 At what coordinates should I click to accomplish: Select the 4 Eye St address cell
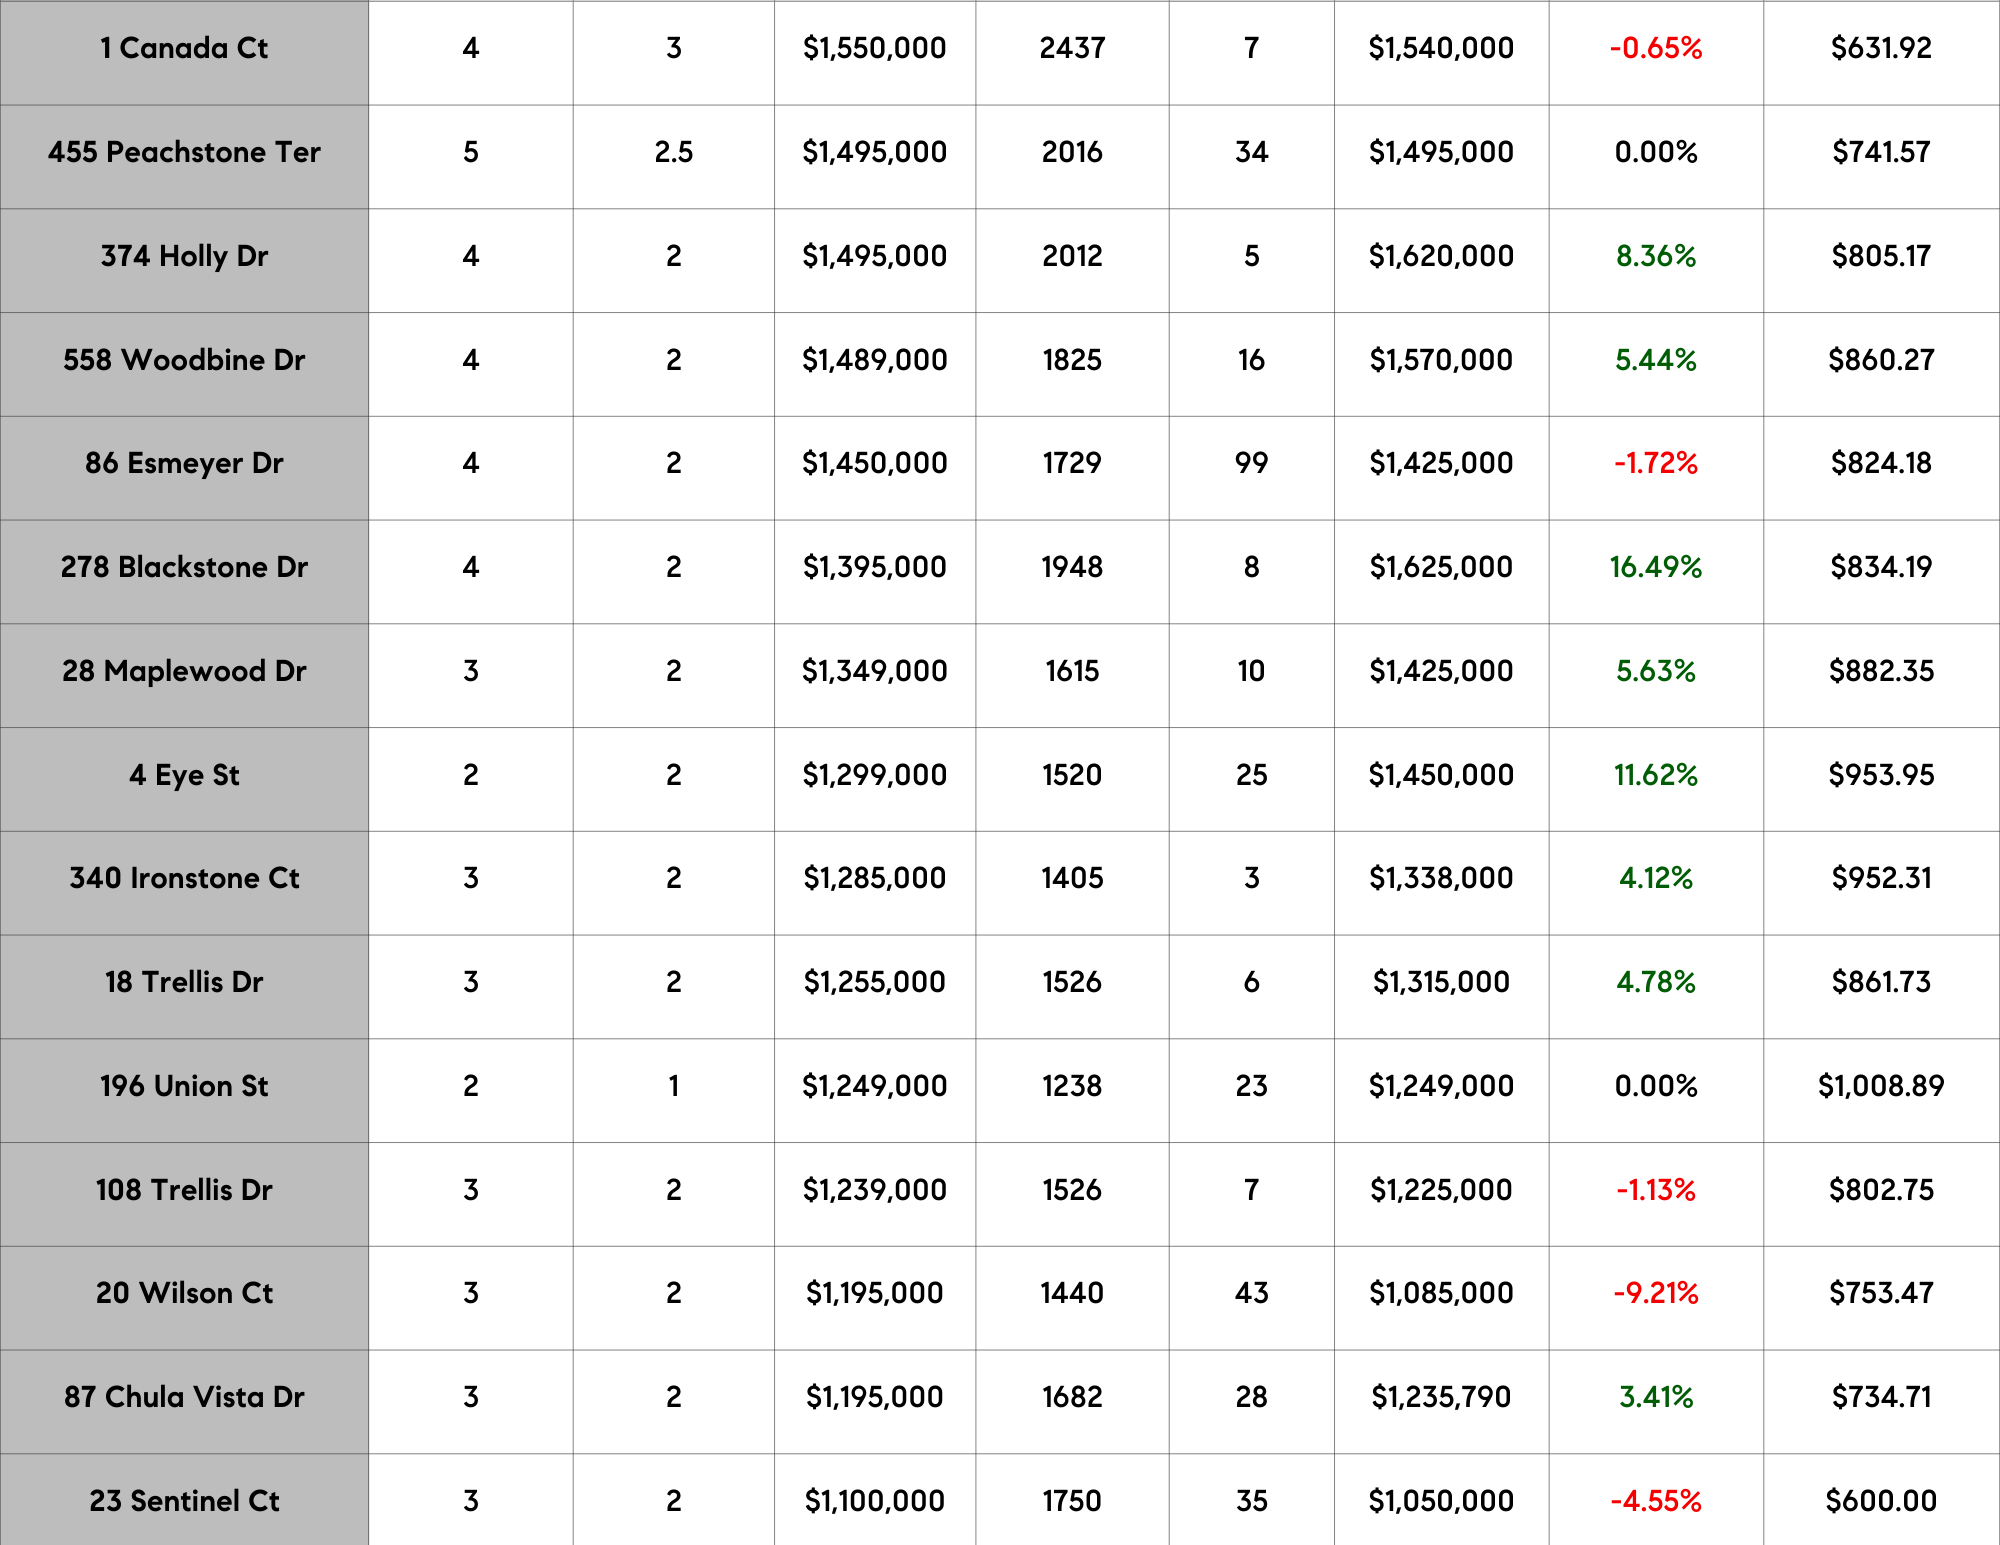point(184,775)
